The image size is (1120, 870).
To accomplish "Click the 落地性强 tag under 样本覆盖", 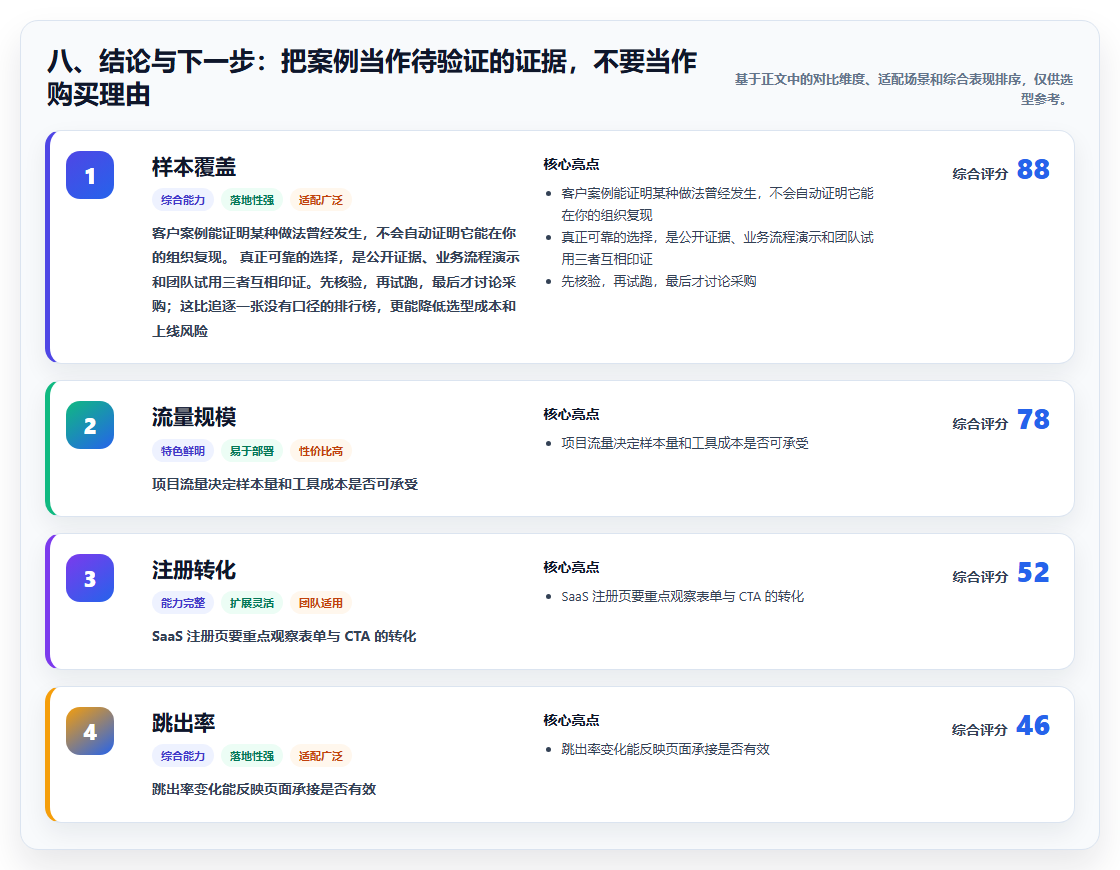I will (251, 200).
